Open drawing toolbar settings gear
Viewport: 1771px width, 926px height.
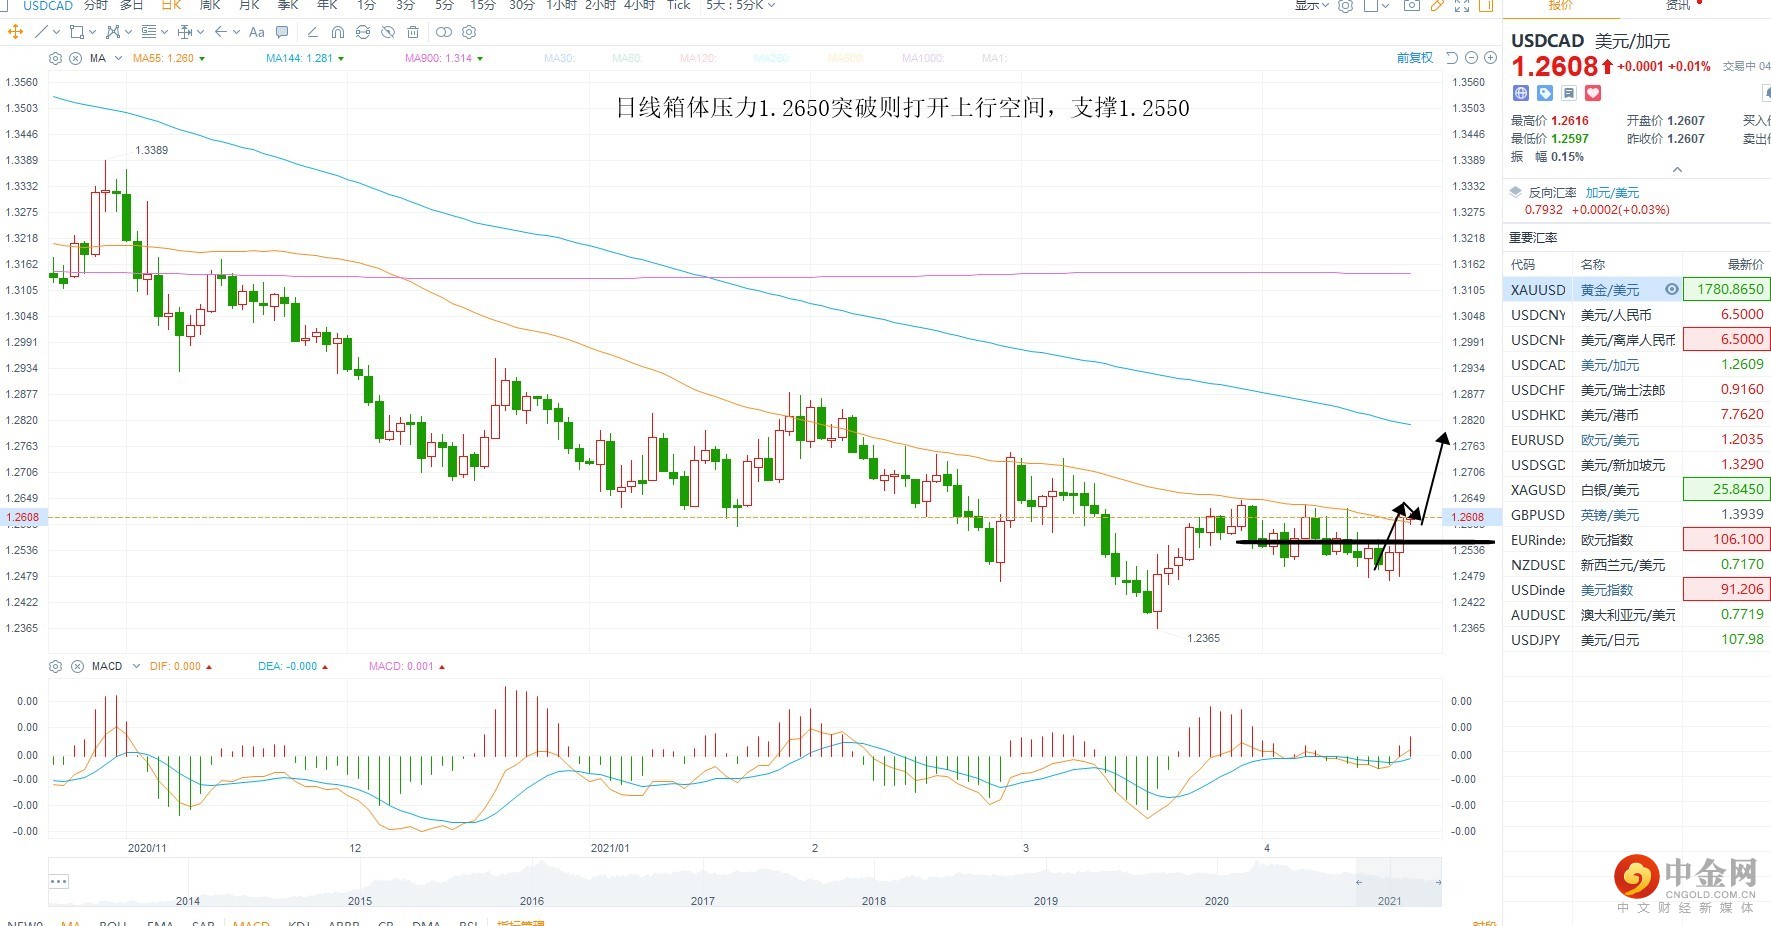469,32
